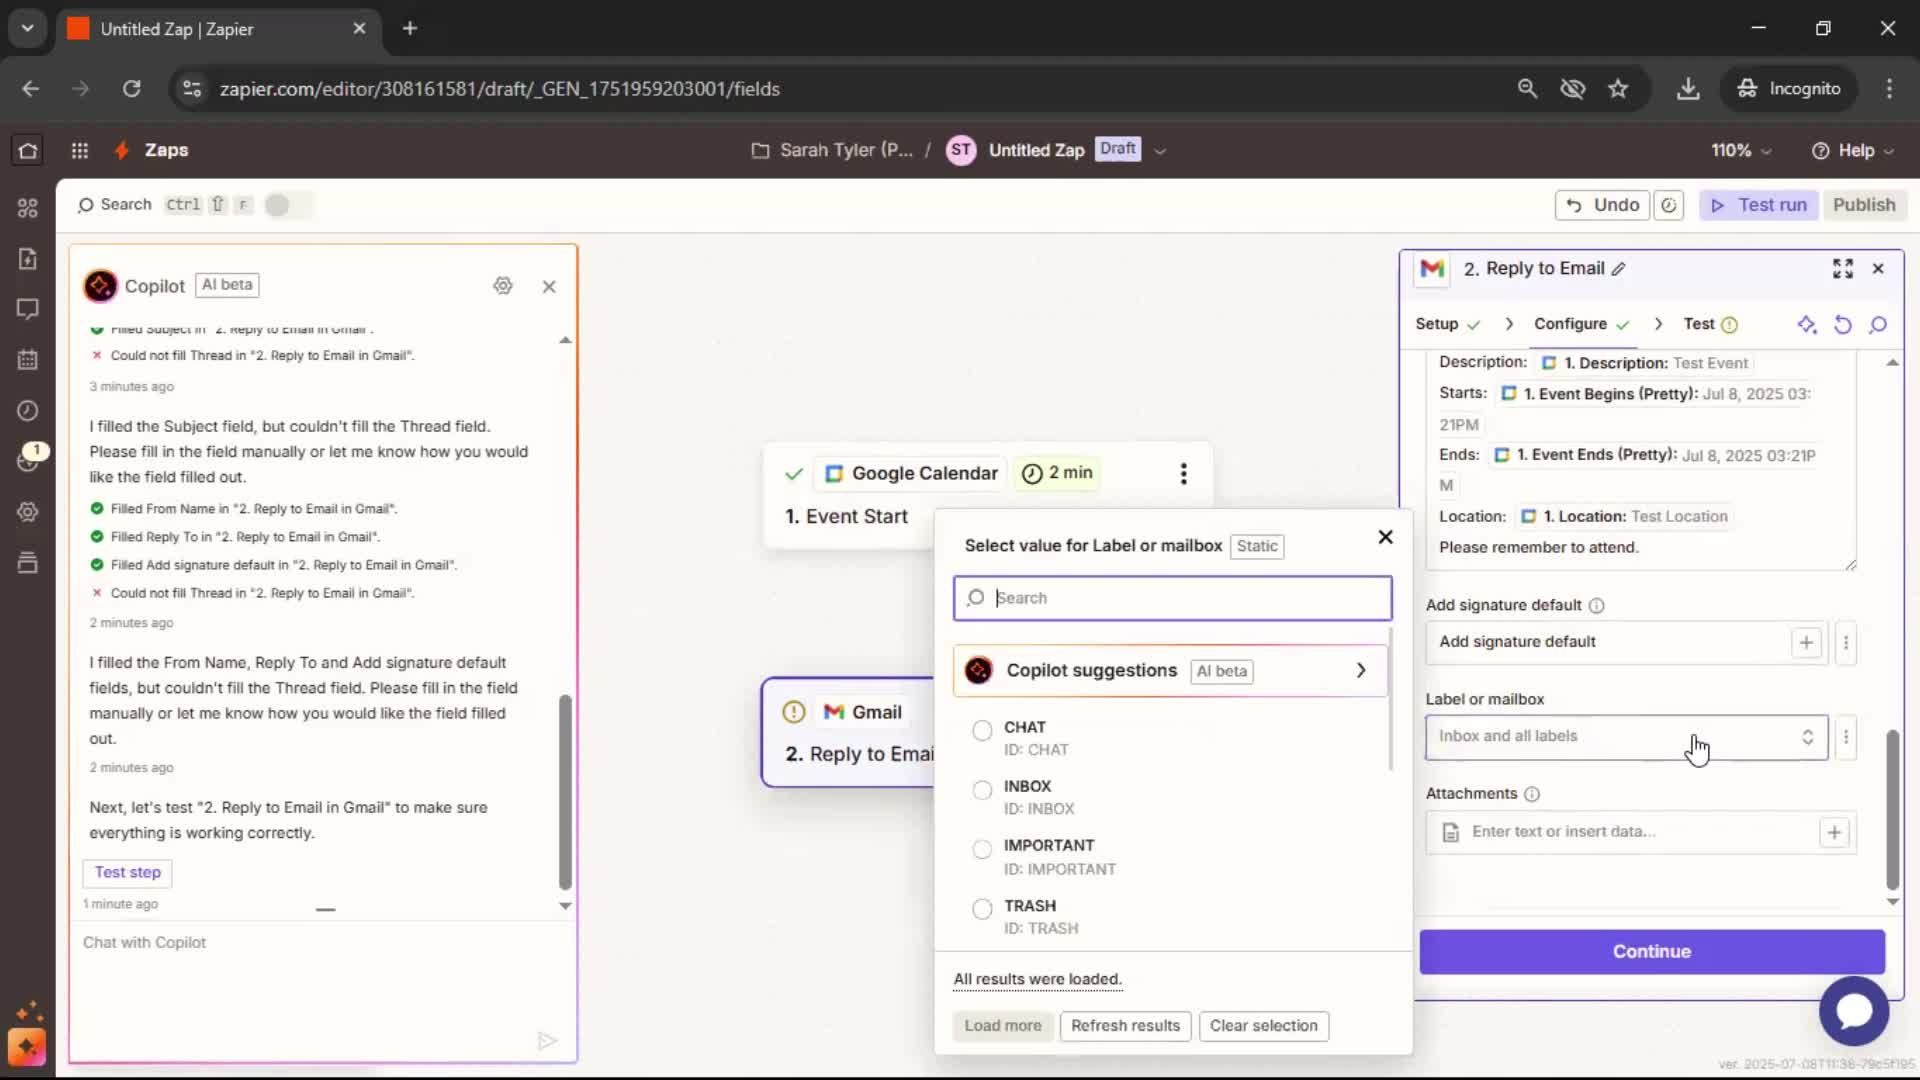This screenshot has width=1920, height=1080.
Task: Open Help dropdown menu
Action: [1852, 150]
